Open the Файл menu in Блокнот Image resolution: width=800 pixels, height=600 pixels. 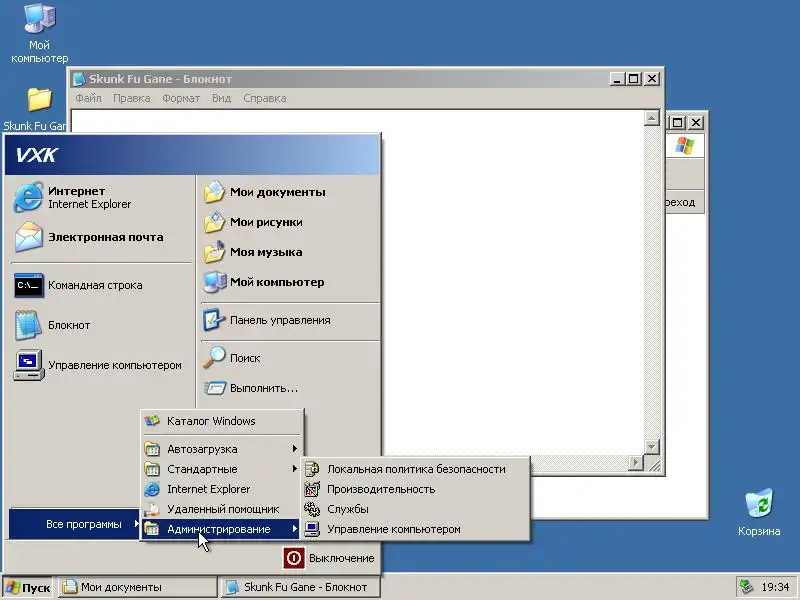click(88, 98)
